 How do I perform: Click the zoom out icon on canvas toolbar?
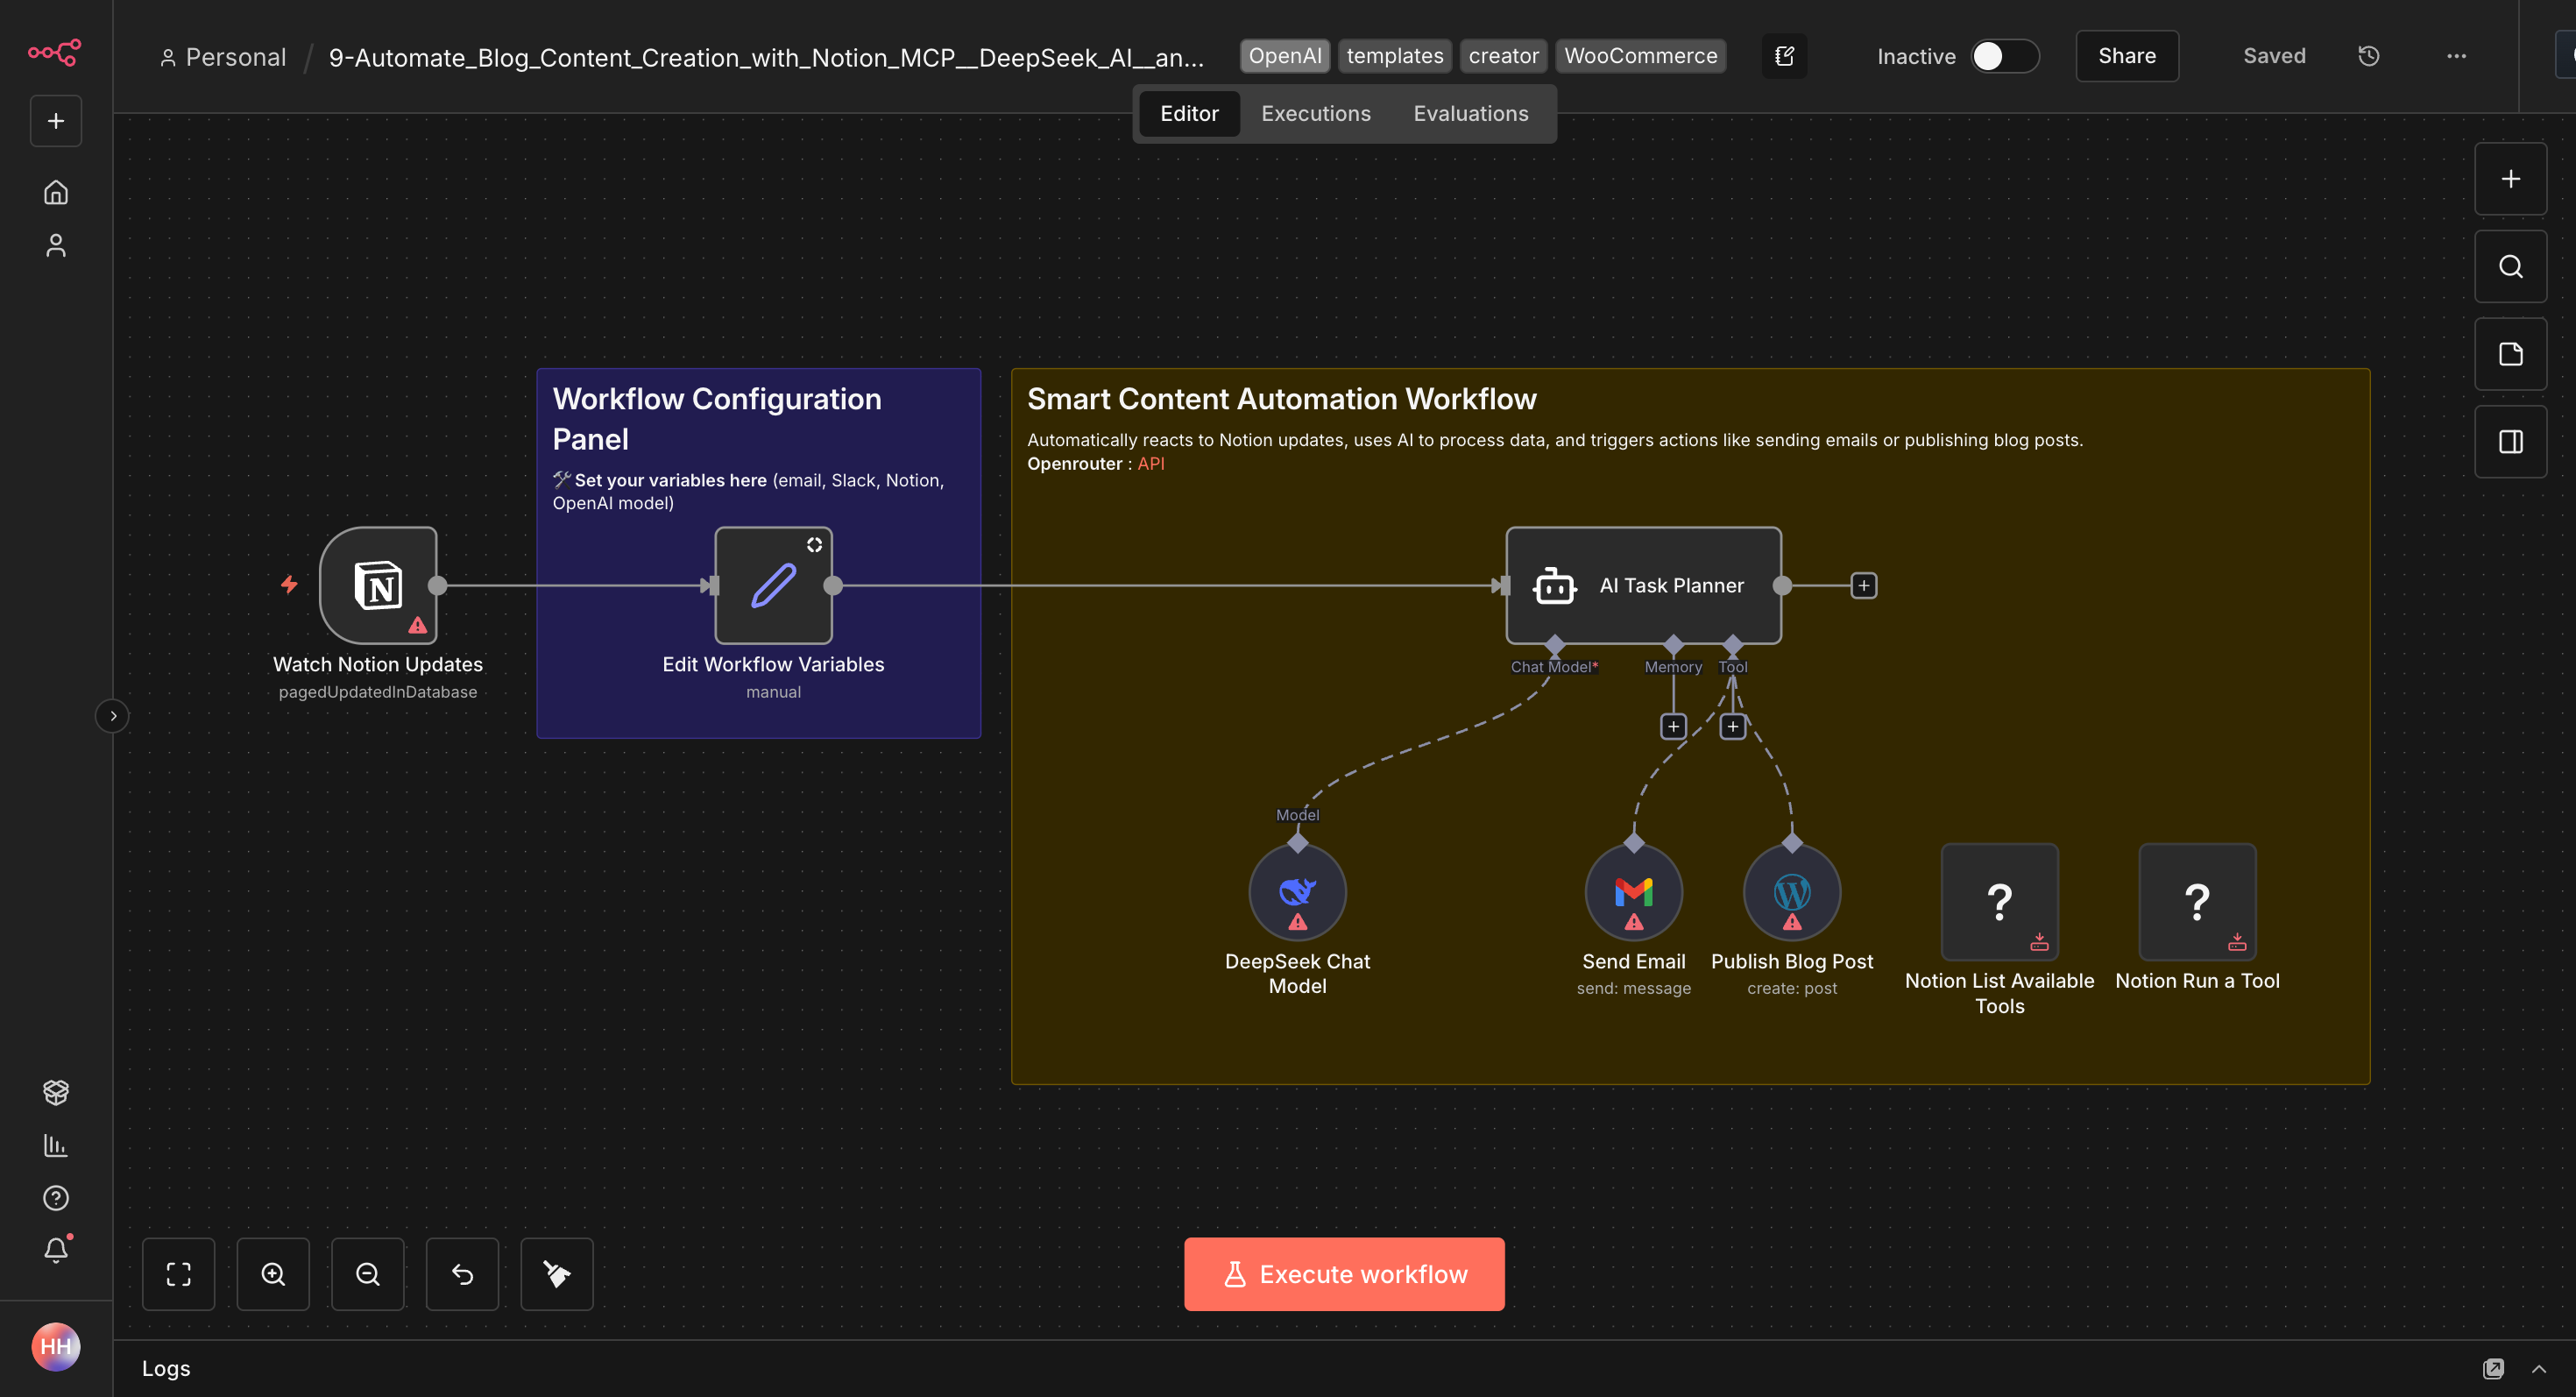point(368,1274)
